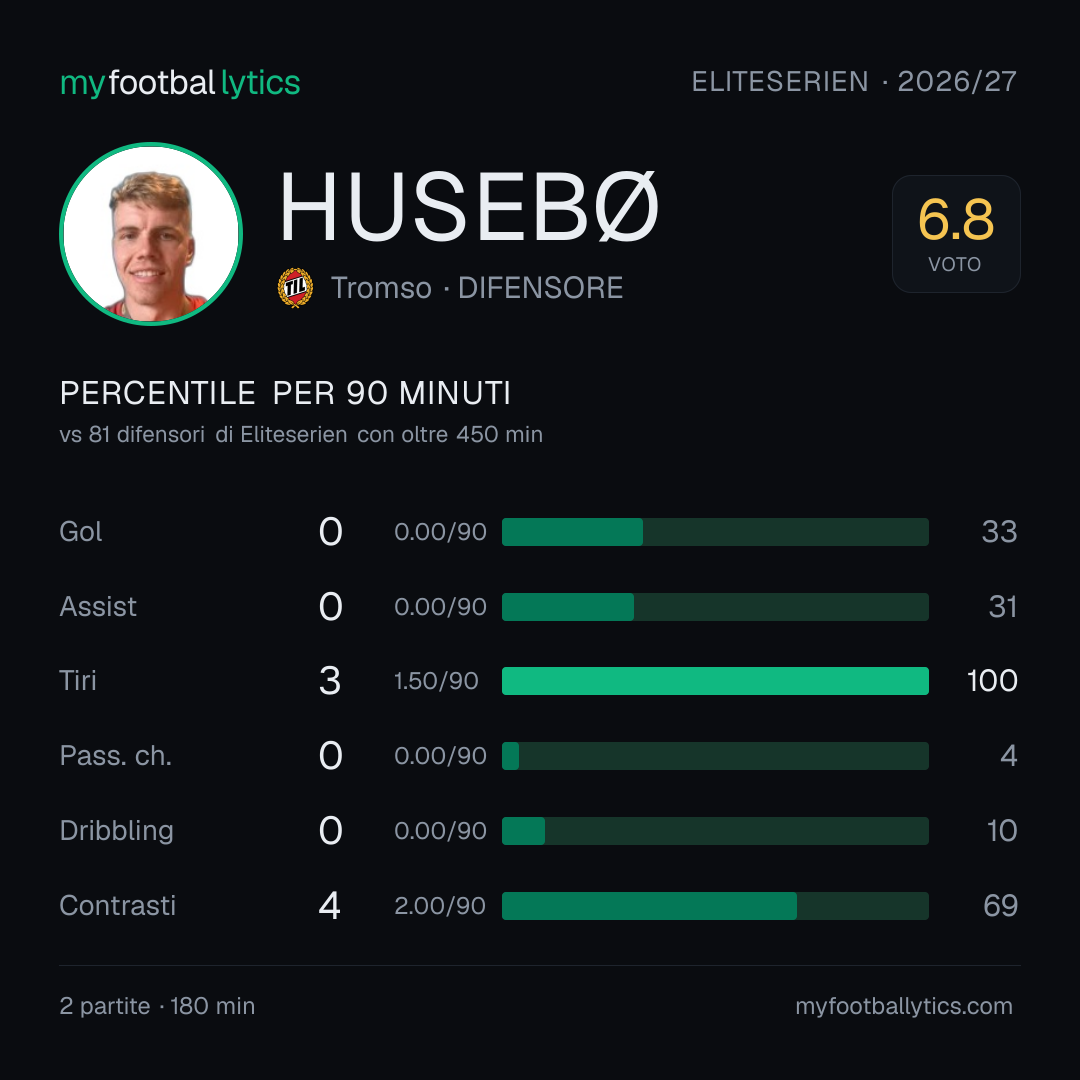Click the Contrasti 2.00/90 rate value
This screenshot has width=1080, height=1080.
tap(440, 906)
